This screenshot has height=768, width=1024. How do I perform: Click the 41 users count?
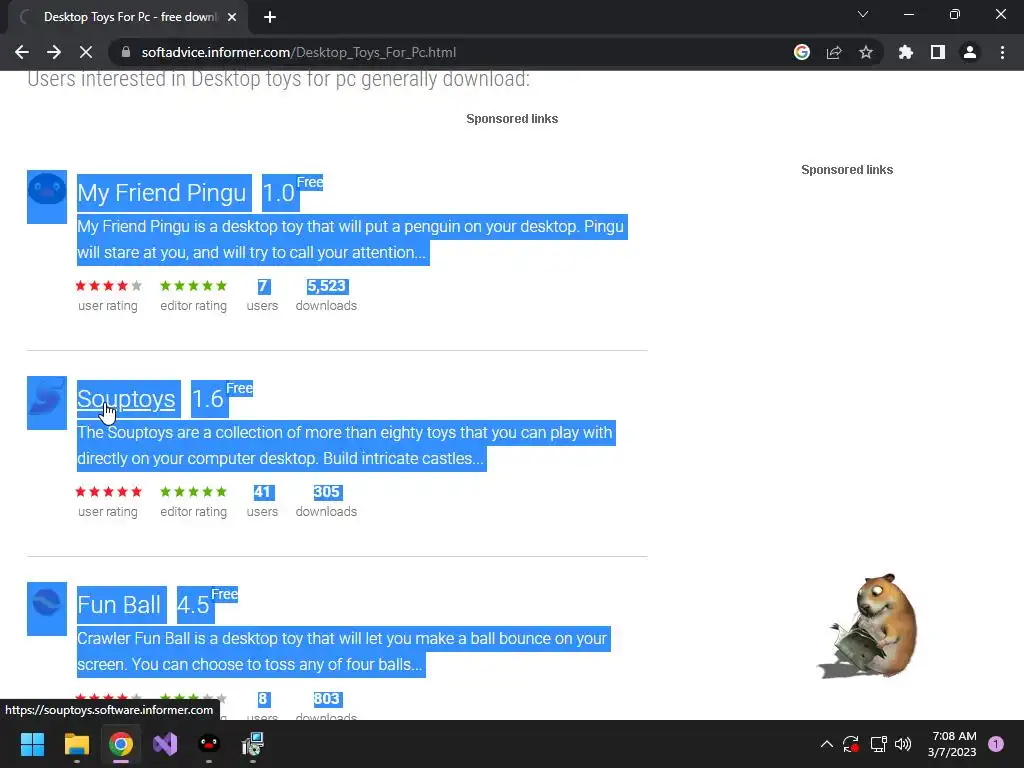tap(263, 492)
